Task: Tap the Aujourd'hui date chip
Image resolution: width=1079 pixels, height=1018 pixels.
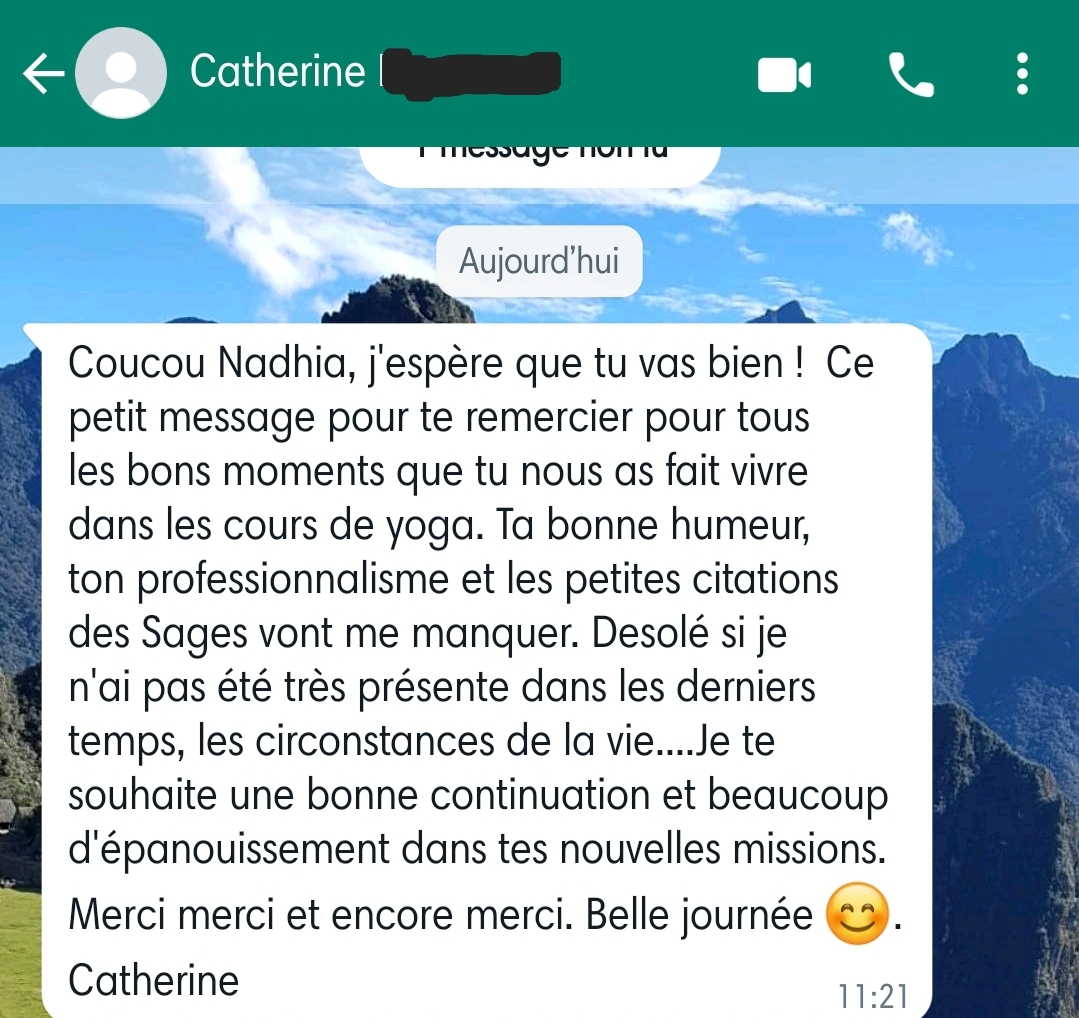Action: tap(540, 261)
